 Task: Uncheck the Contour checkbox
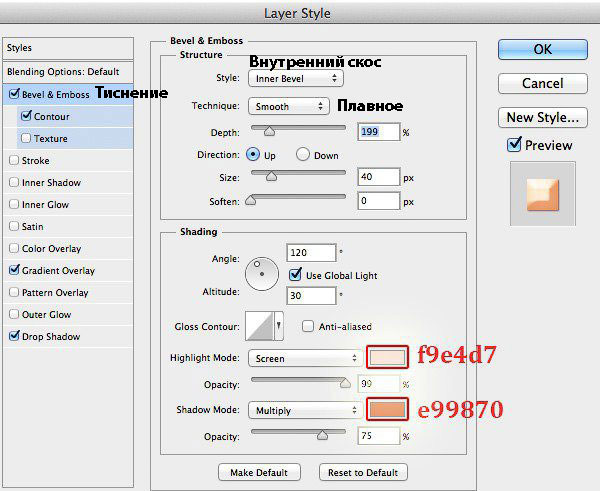[26, 116]
